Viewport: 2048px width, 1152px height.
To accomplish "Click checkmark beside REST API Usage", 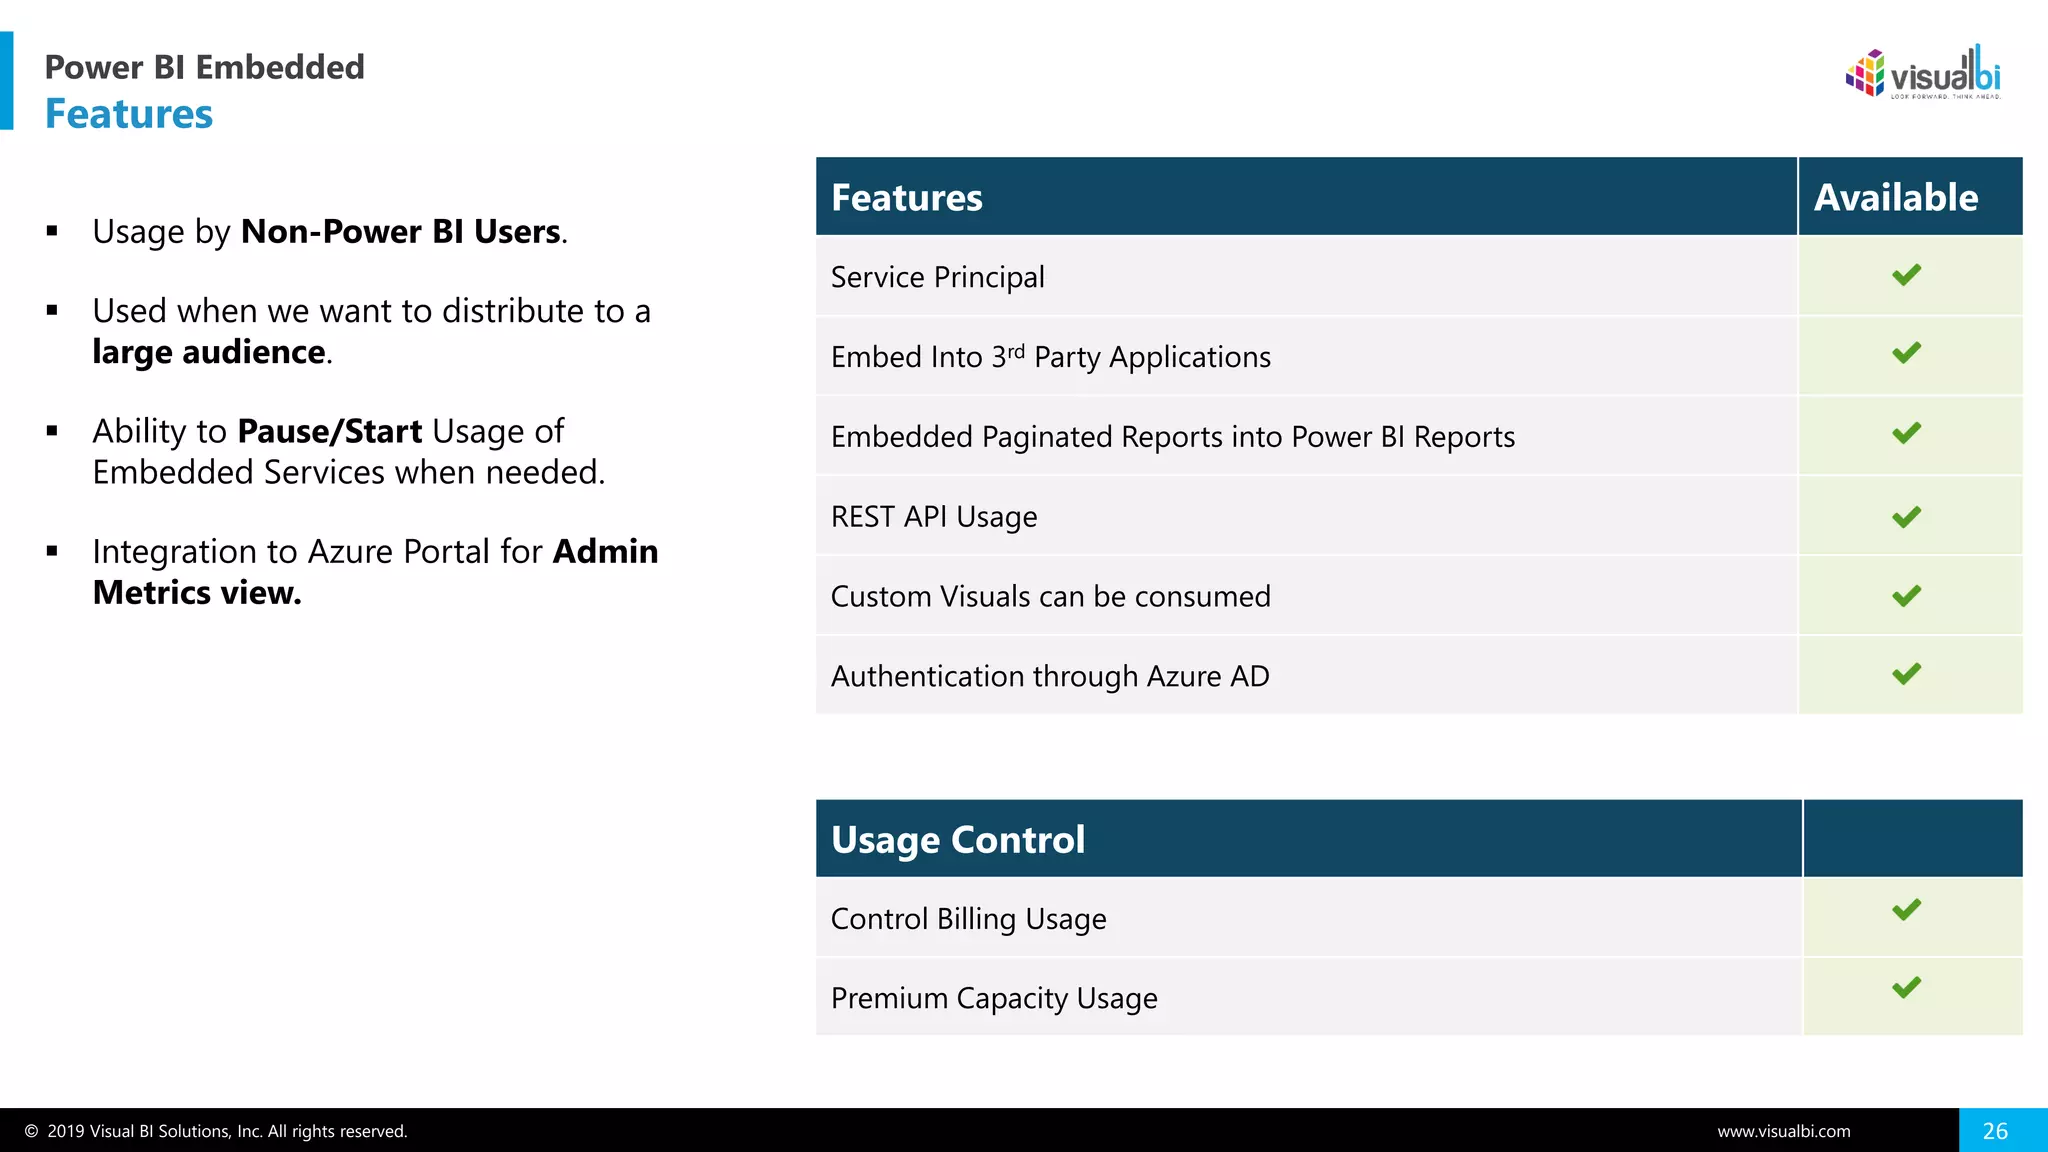I will tap(1906, 517).
